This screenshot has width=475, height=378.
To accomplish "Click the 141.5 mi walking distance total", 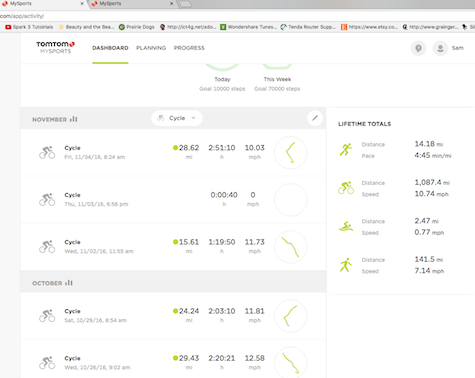I will point(429,259).
